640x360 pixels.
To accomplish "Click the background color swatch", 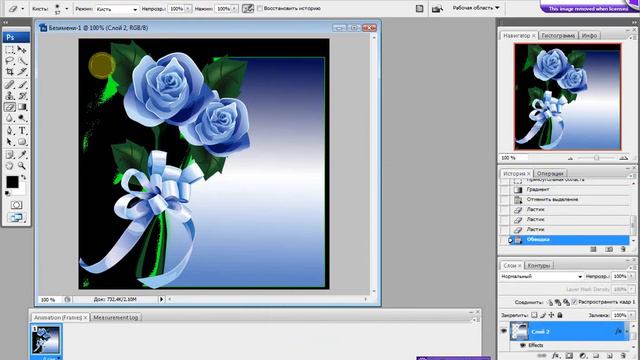I will pos(21,190).
